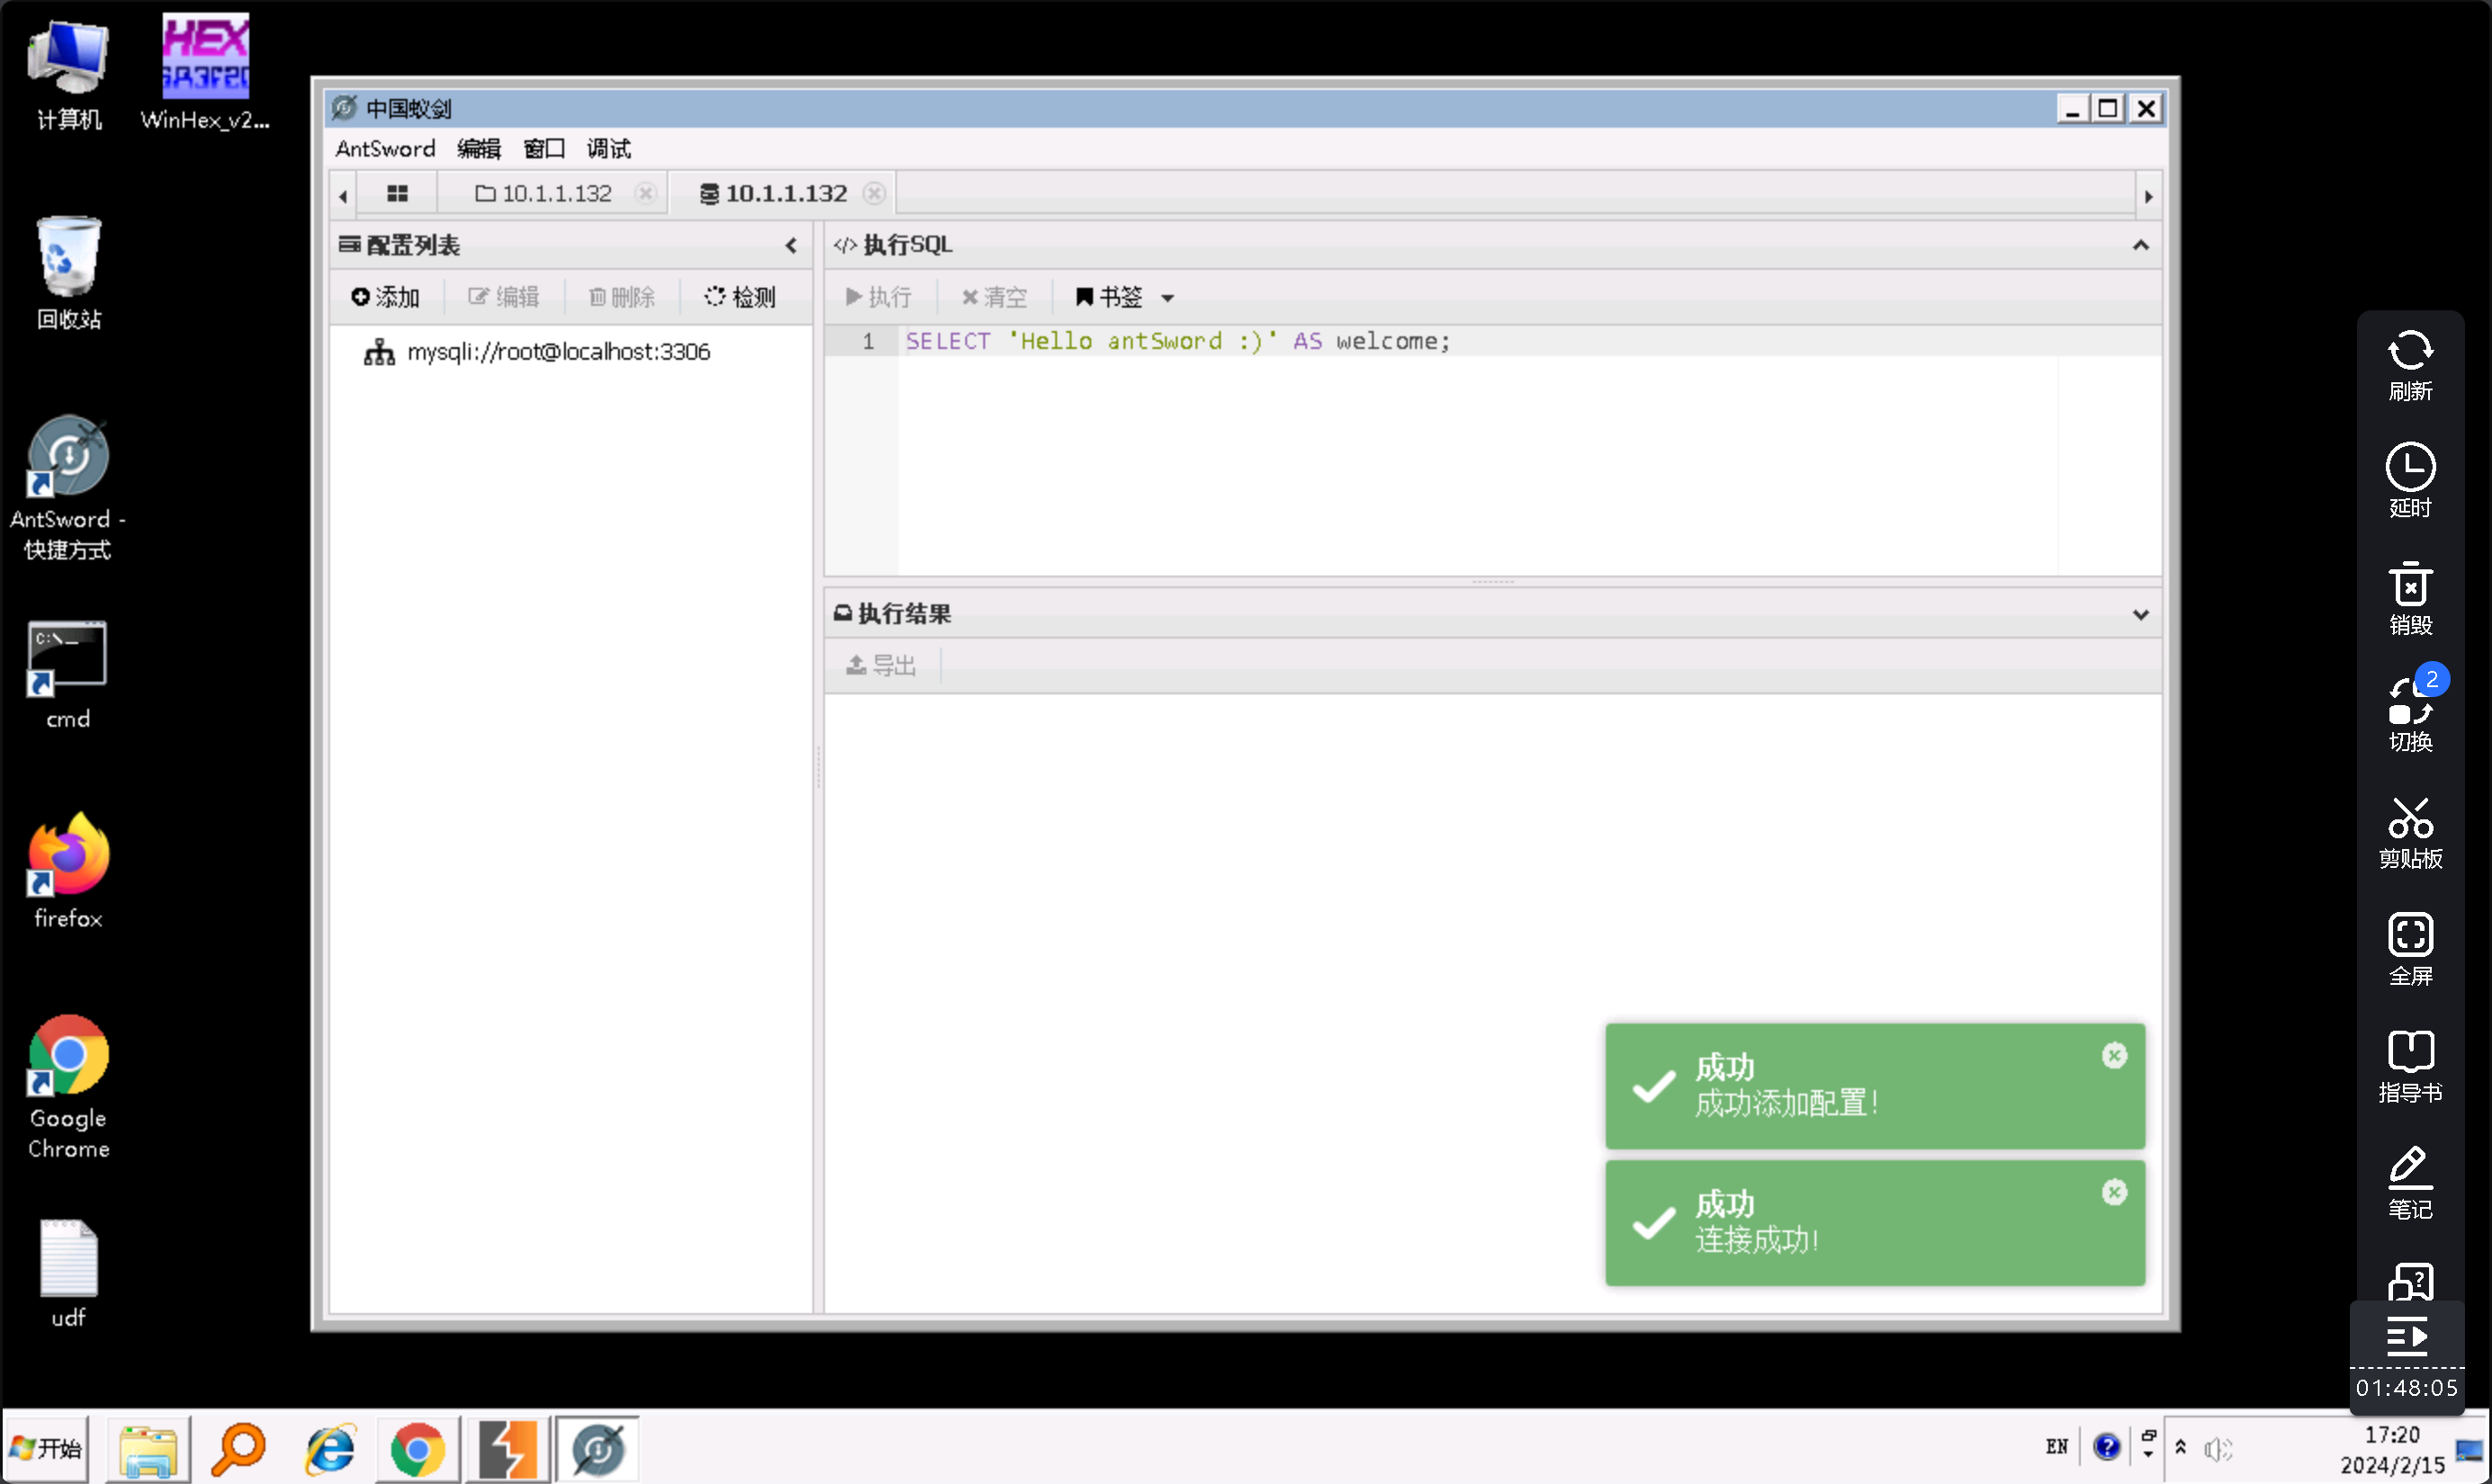Dismiss the 'connection successful' notification

2114,1192
